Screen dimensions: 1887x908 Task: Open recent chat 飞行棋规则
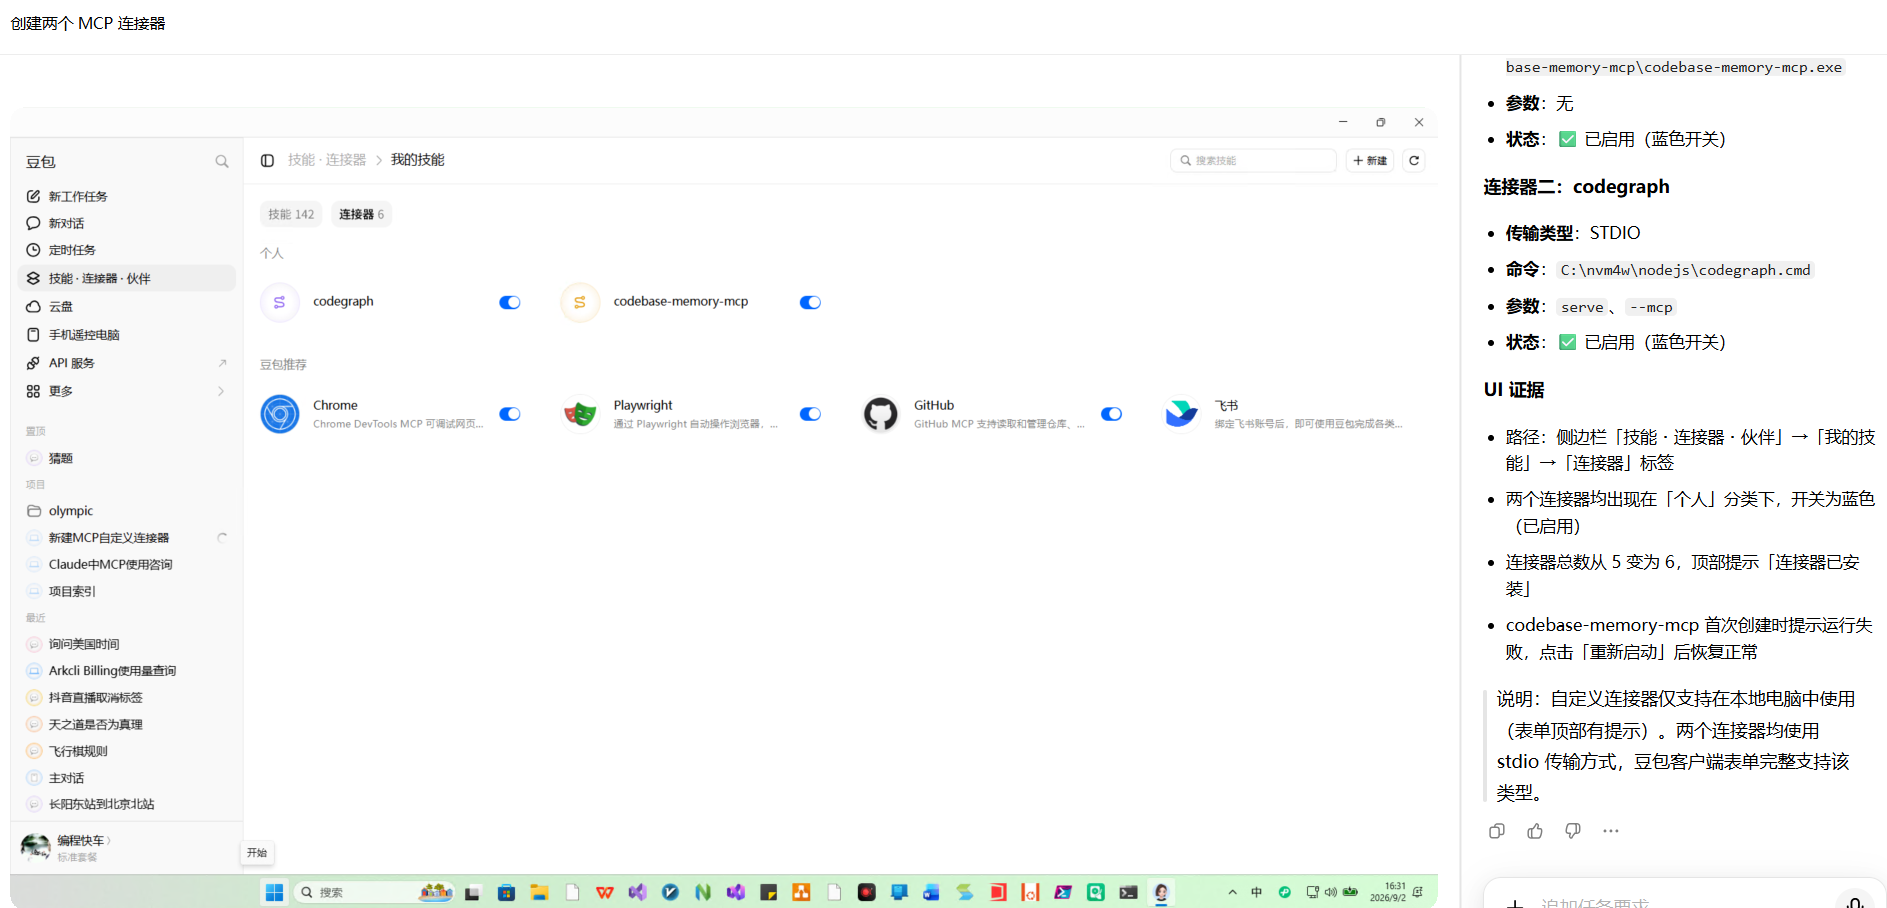(127, 751)
